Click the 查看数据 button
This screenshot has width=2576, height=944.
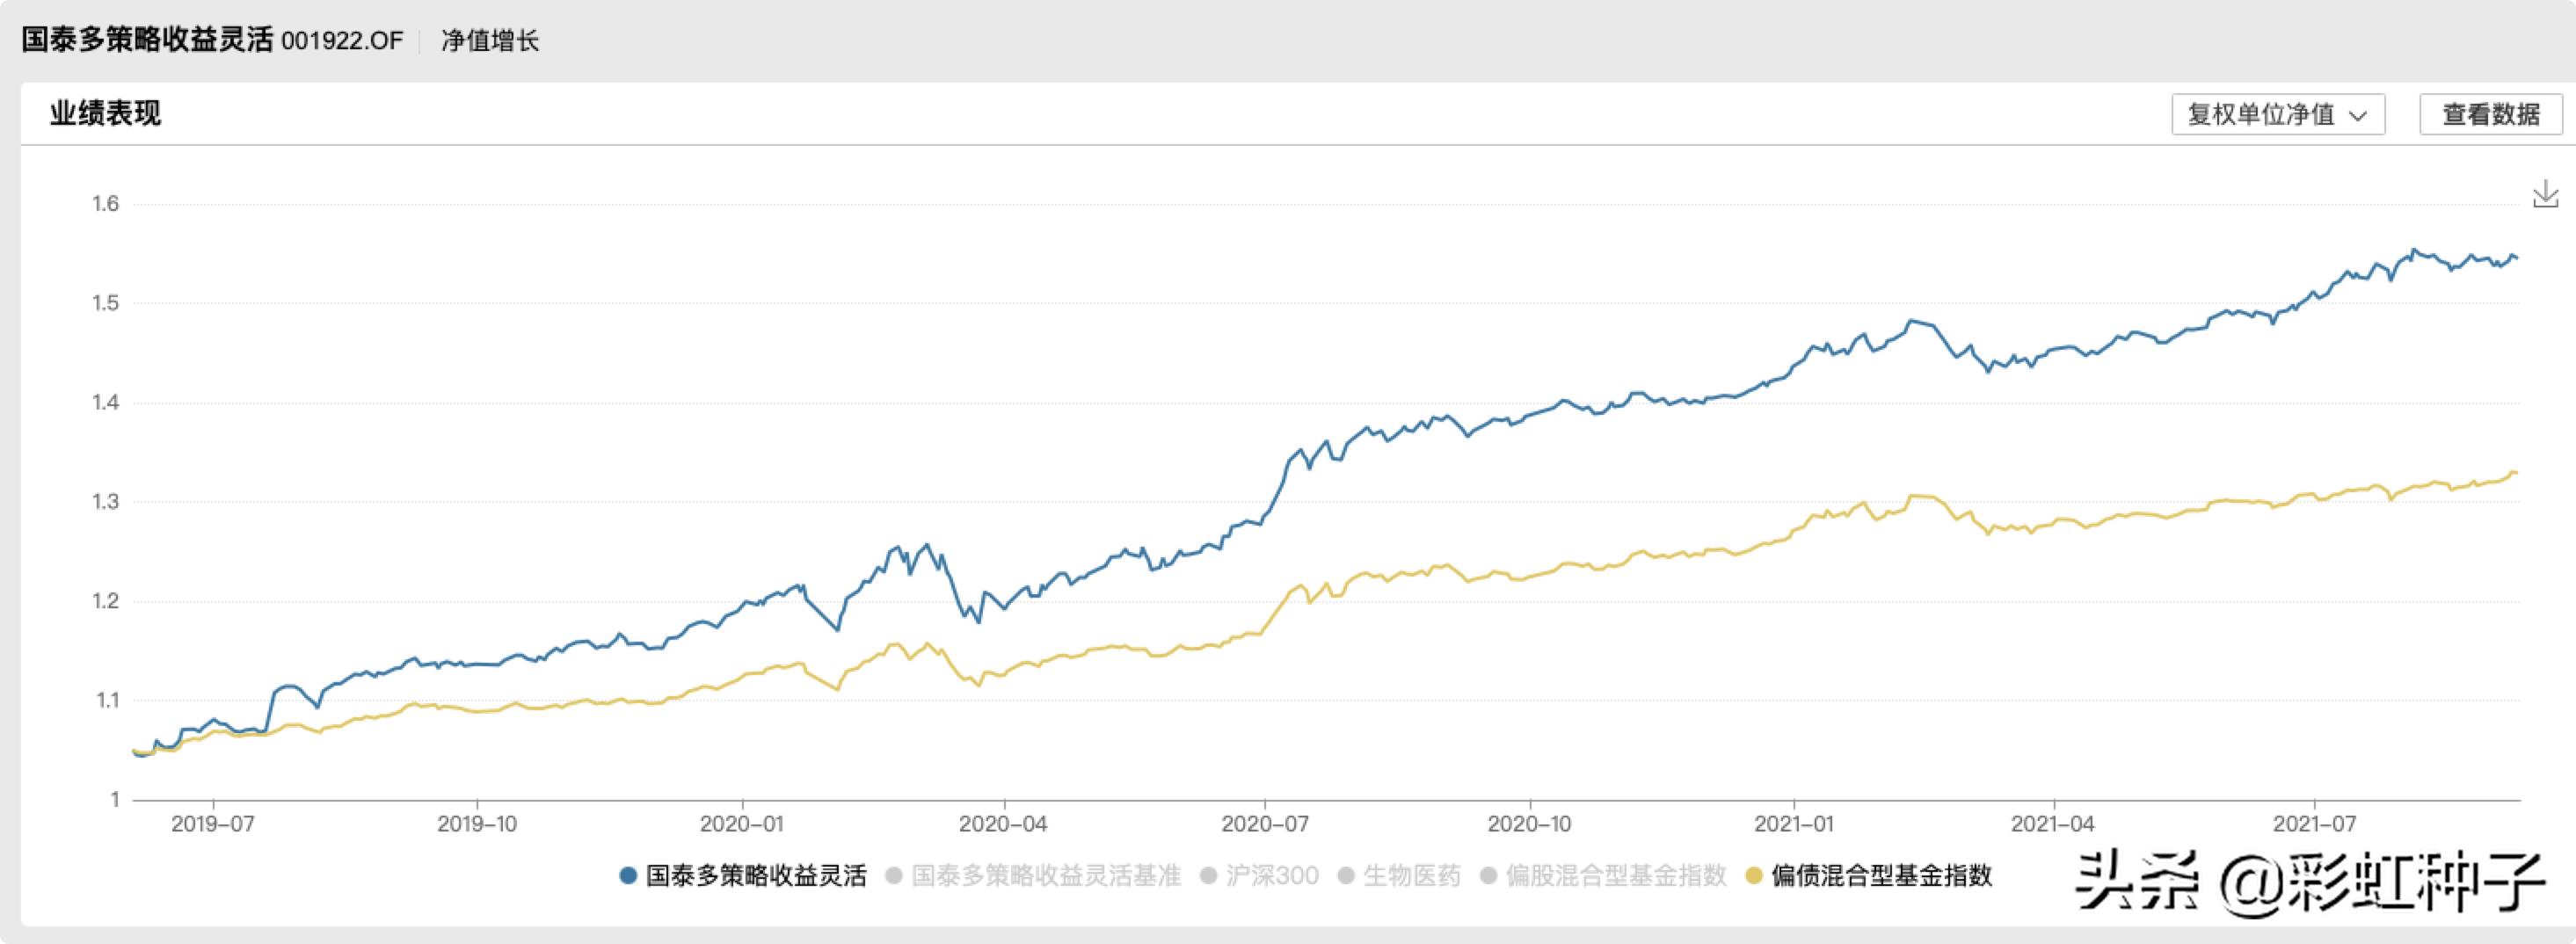click(2490, 115)
